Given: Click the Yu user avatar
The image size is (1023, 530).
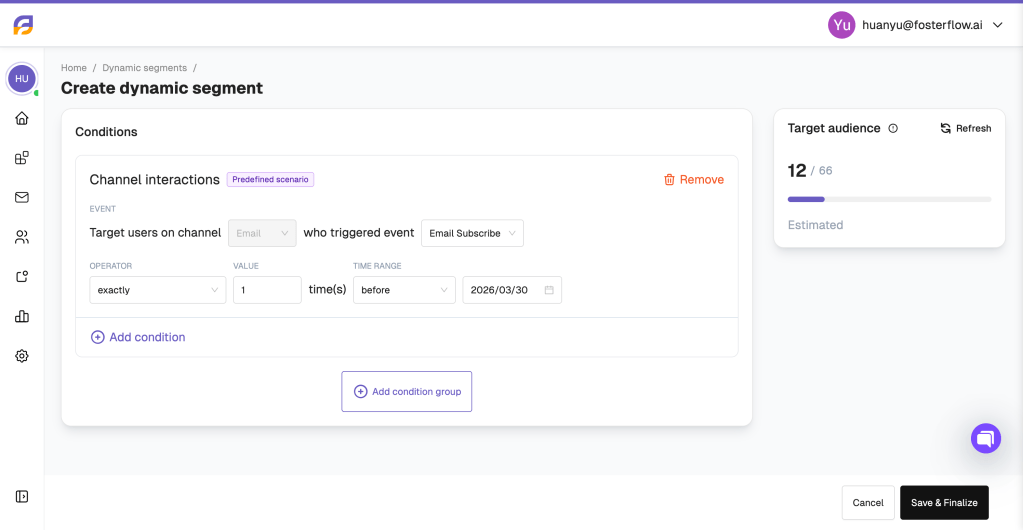Looking at the screenshot, I should 842,25.
